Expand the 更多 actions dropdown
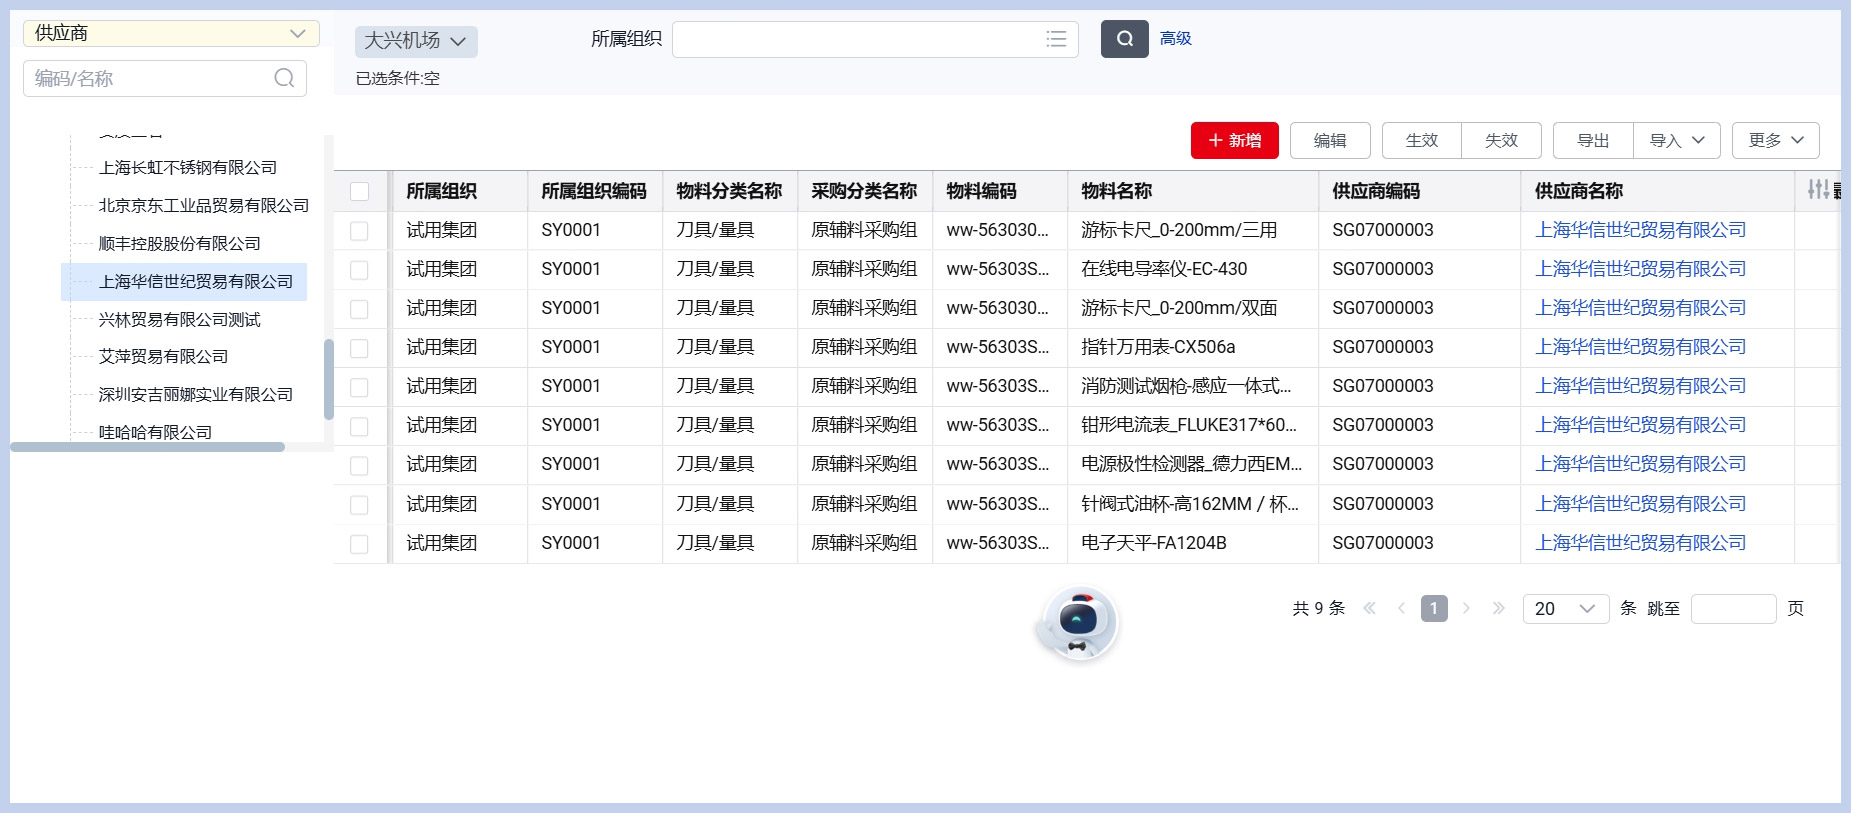The height and width of the screenshot is (813, 1851). (x=1775, y=140)
